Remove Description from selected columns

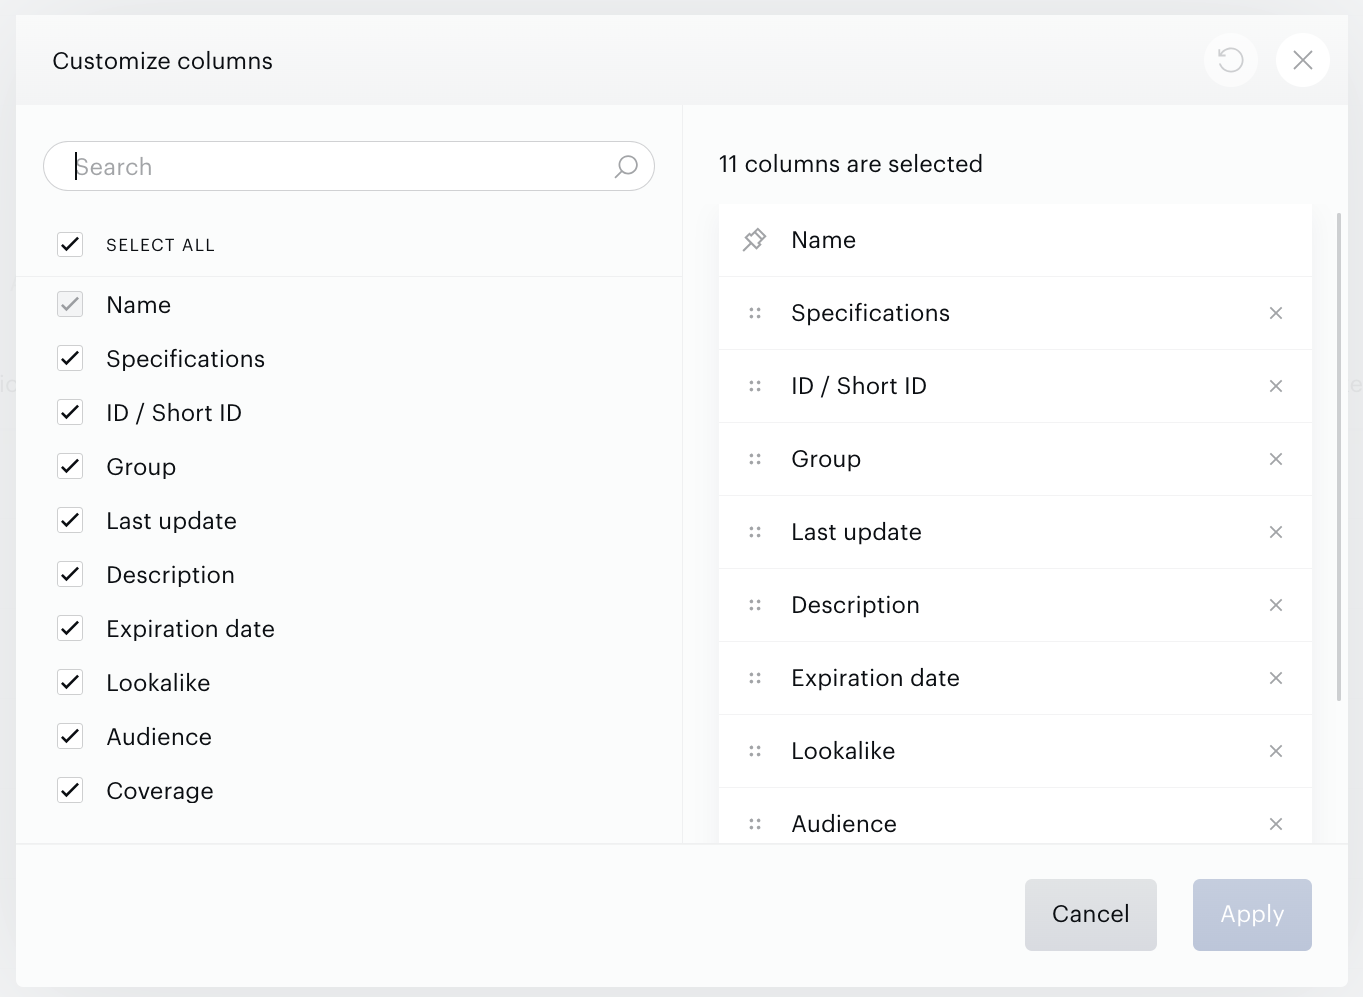[x=1276, y=605]
